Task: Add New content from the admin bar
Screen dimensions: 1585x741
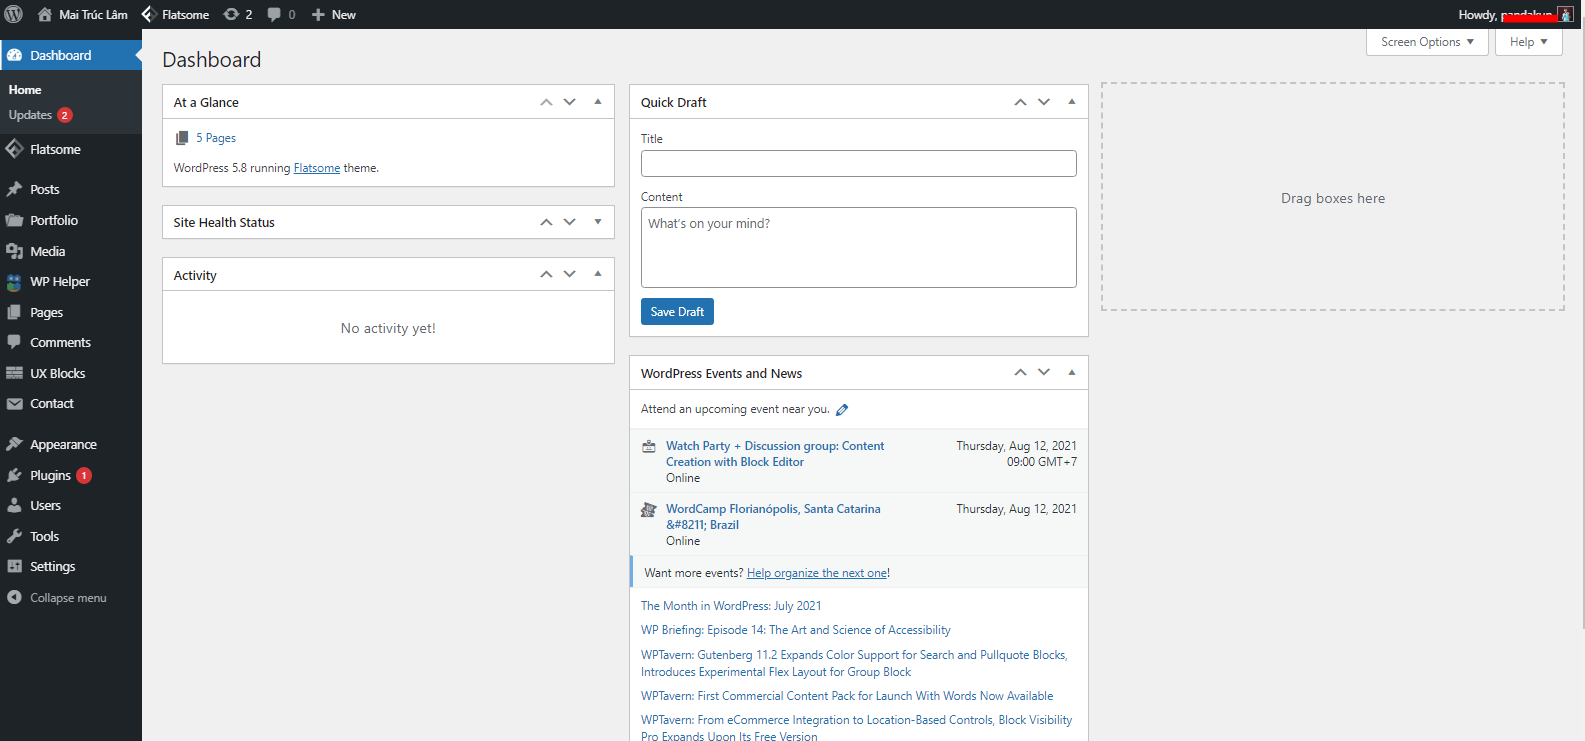Action: coord(333,14)
